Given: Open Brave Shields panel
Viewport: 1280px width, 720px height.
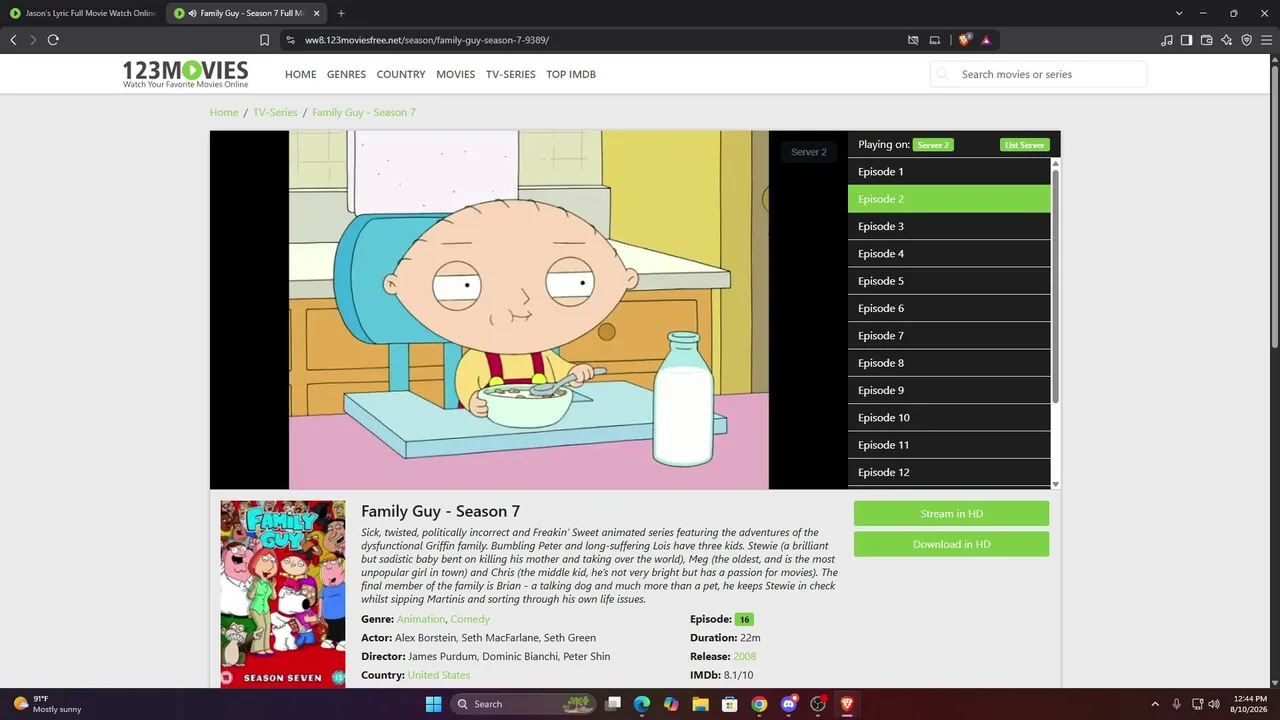Looking at the screenshot, I should click(x=964, y=40).
